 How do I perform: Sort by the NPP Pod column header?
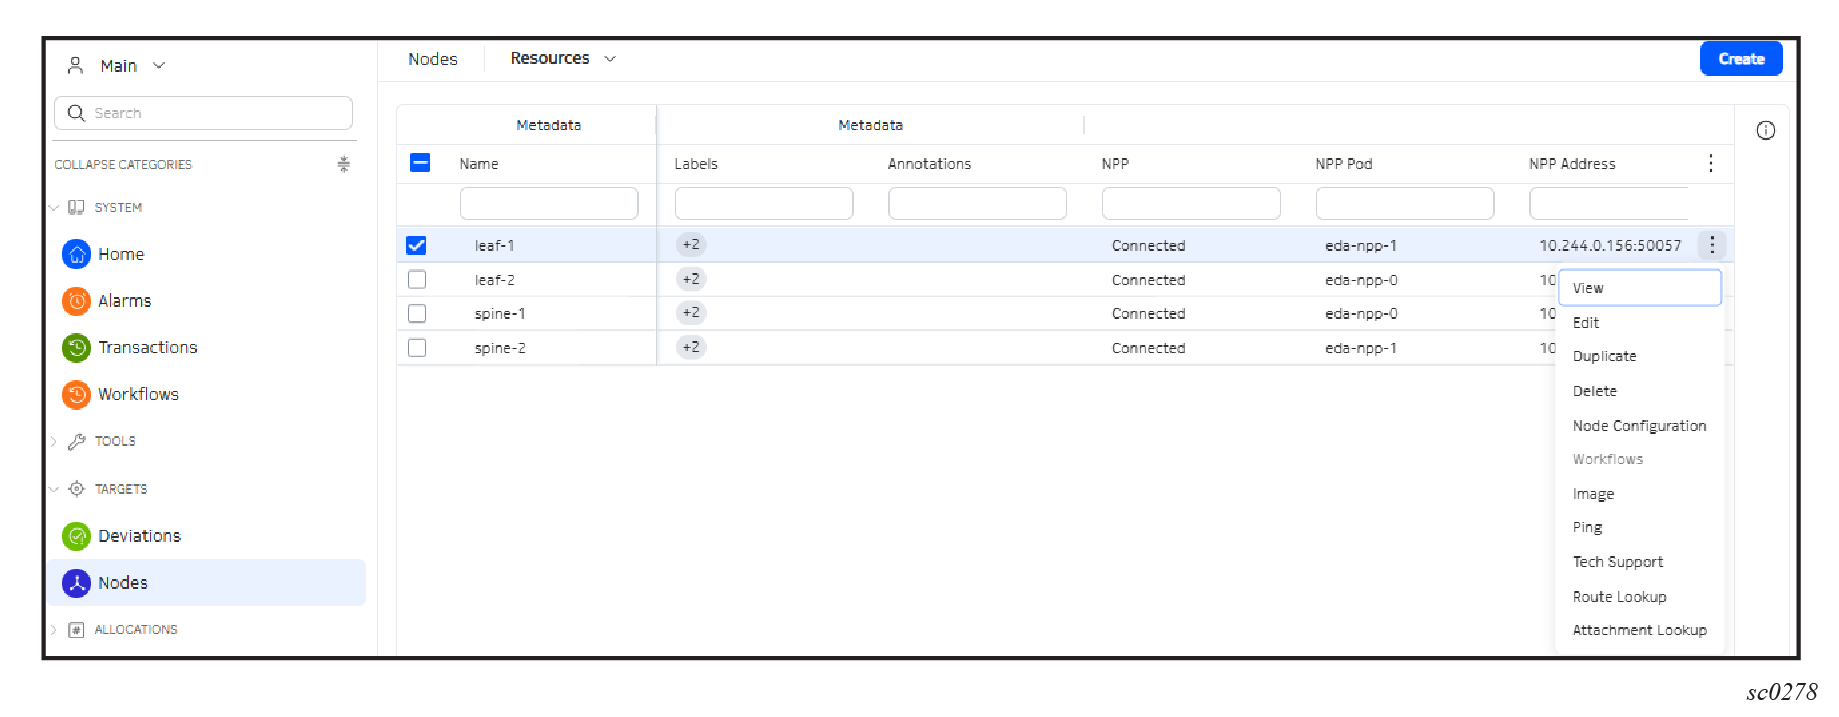(1344, 164)
